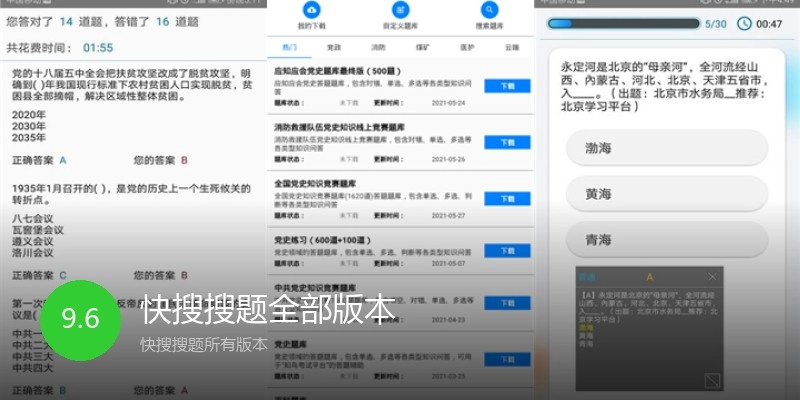The image size is (800, 400).
Task: Switch to the 消防 tab
Action: click(378, 47)
